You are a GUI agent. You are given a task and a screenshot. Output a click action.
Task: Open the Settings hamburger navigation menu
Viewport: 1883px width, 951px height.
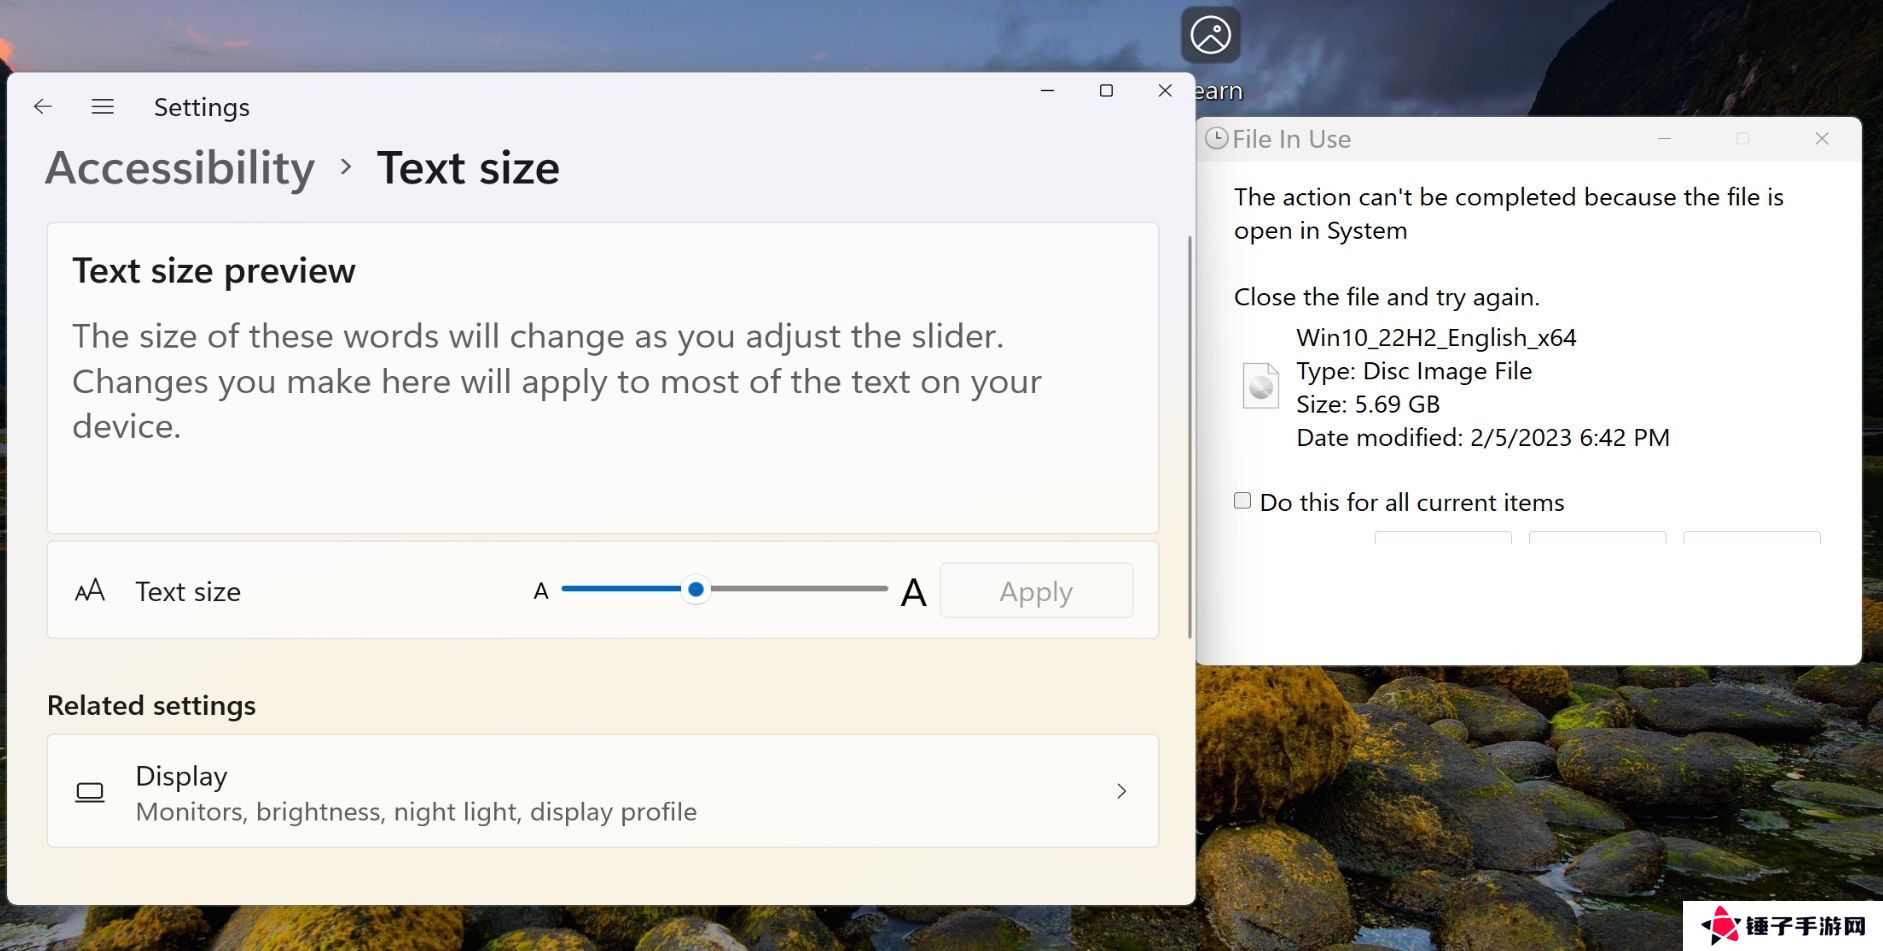coord(102,106)
